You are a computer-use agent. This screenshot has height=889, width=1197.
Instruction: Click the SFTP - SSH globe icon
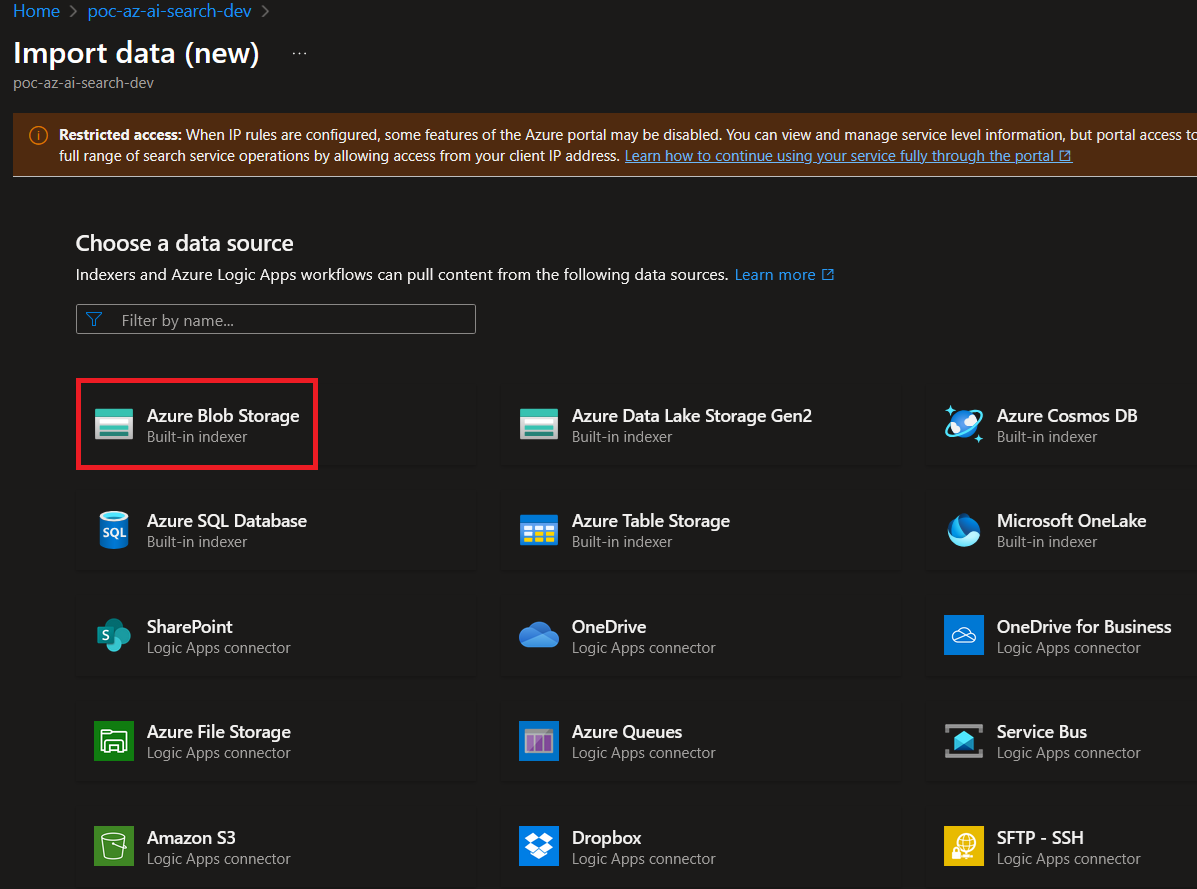point(963,846)
